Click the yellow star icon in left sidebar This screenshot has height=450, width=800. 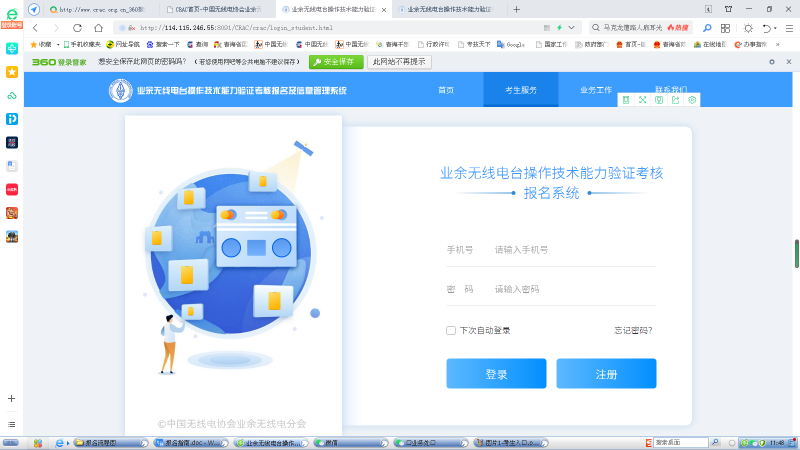tap(11, 72)
